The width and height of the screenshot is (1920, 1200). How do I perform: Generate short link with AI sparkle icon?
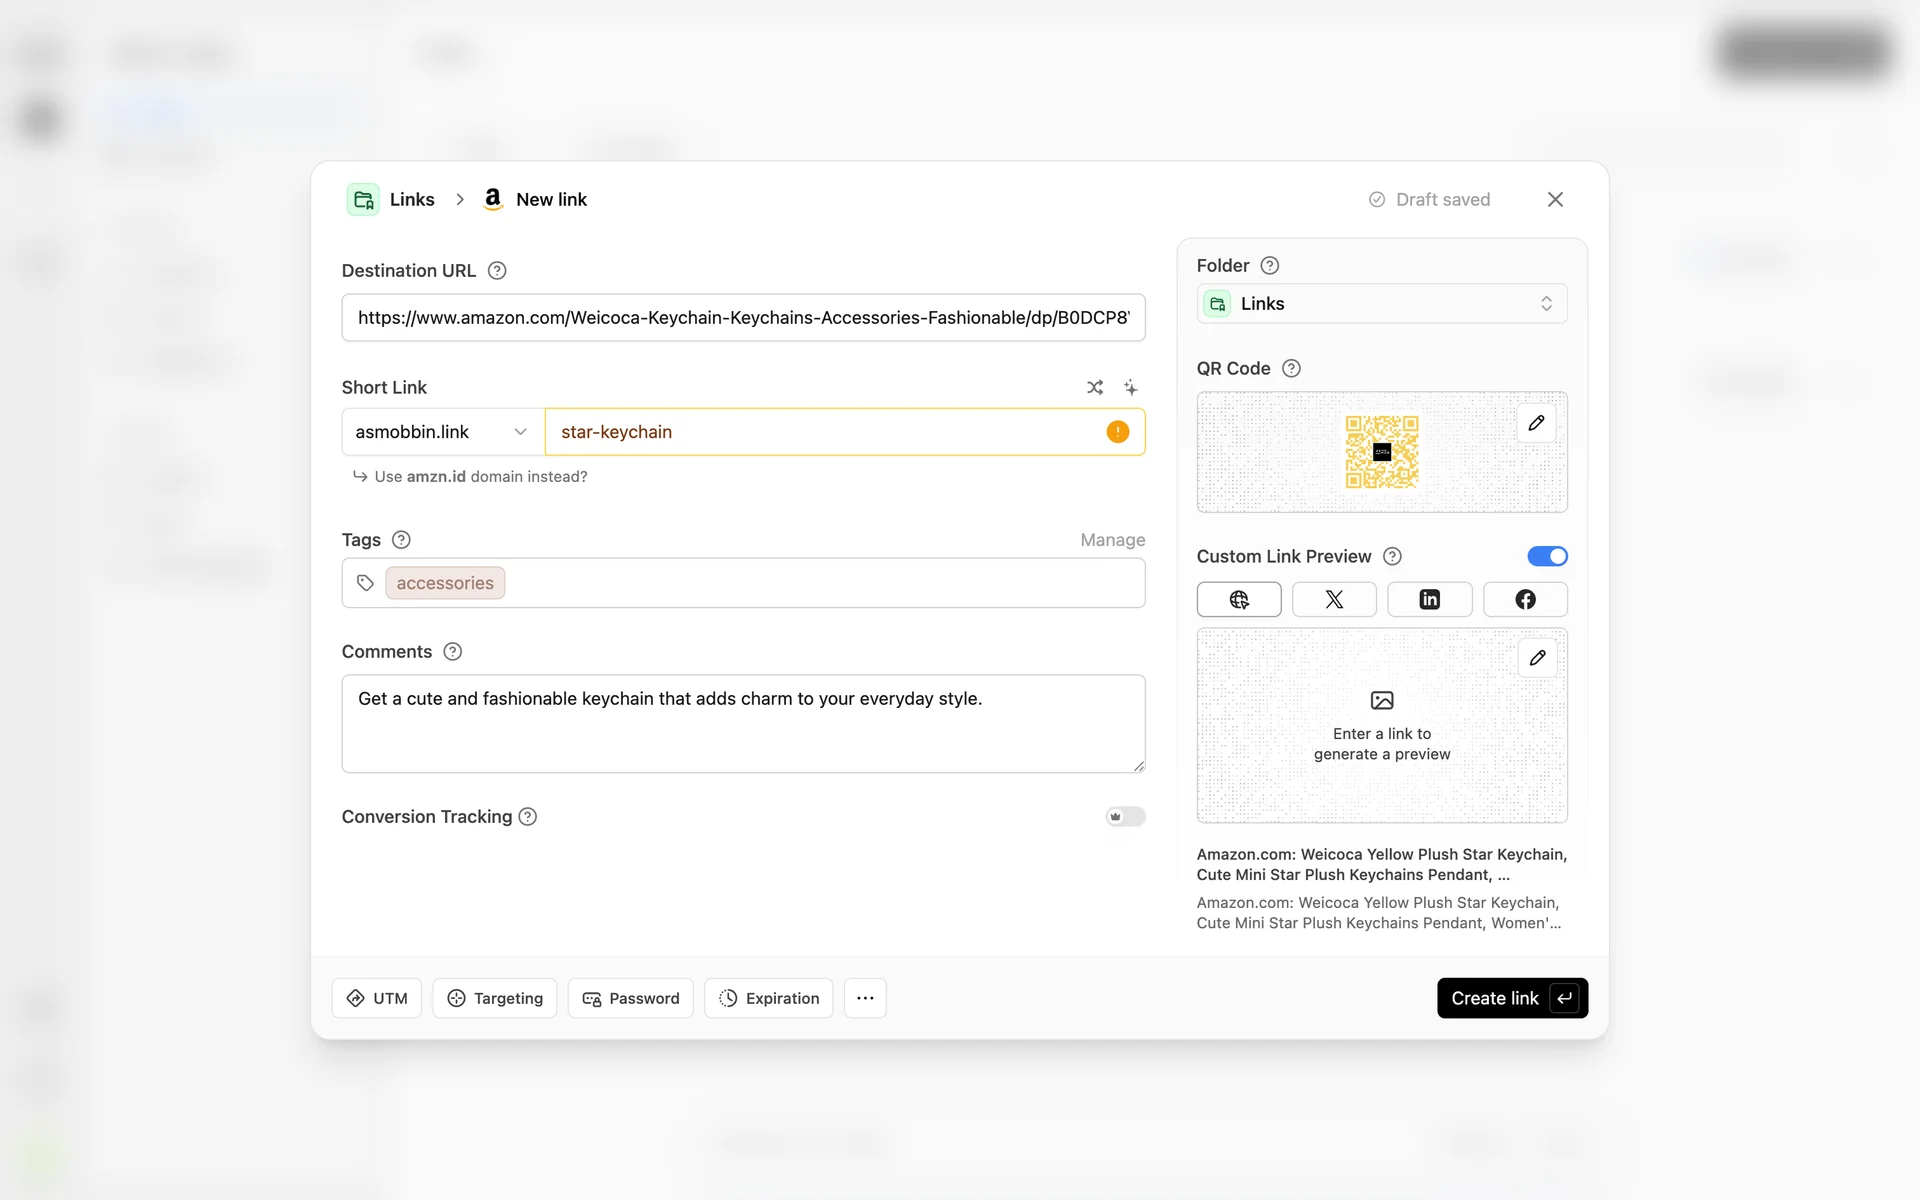(x=1130, y=387)
